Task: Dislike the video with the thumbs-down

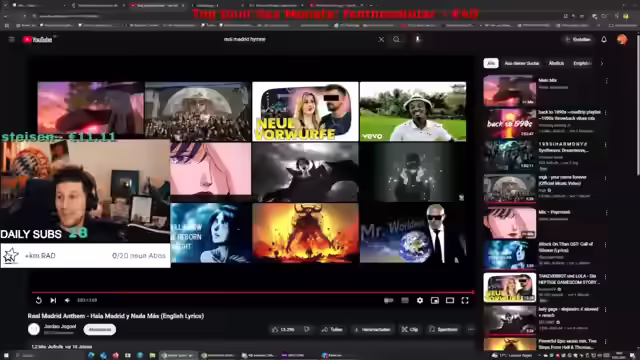Action: click(x=307, y=329)
